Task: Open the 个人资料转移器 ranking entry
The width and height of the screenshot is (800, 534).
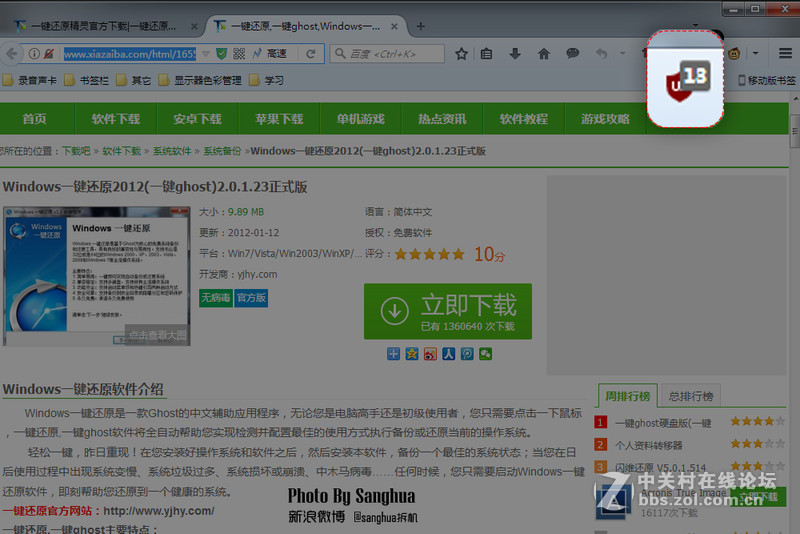Action: click(648, 445)
